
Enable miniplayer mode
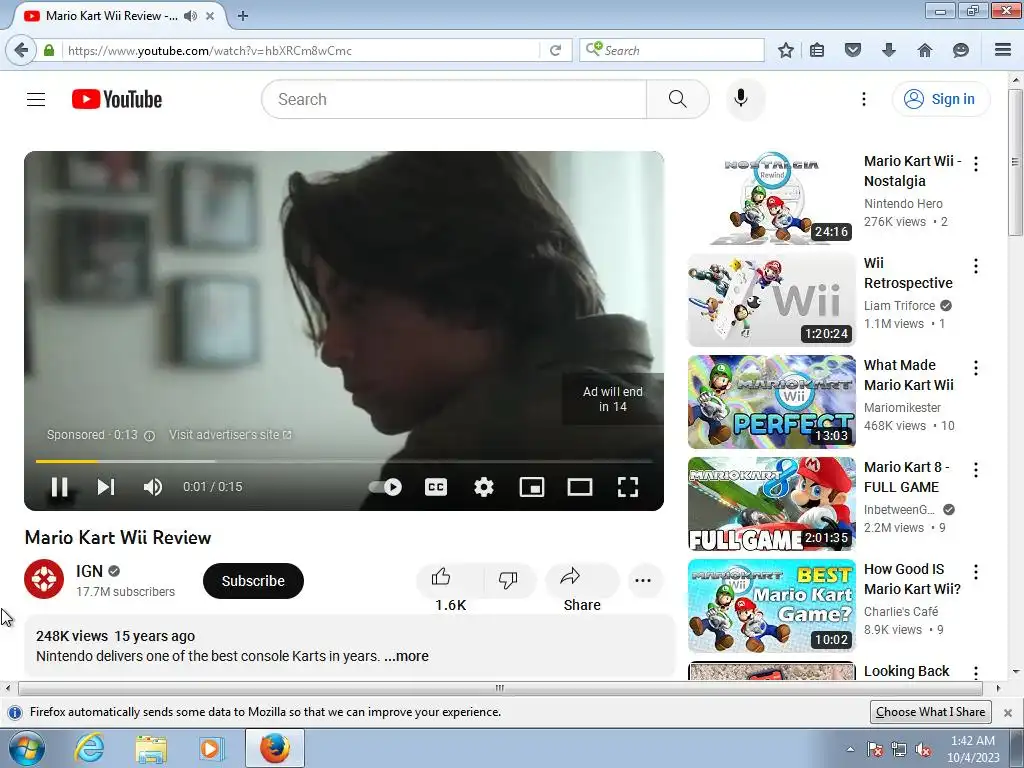pyautogui.click(x=532, y=487)
